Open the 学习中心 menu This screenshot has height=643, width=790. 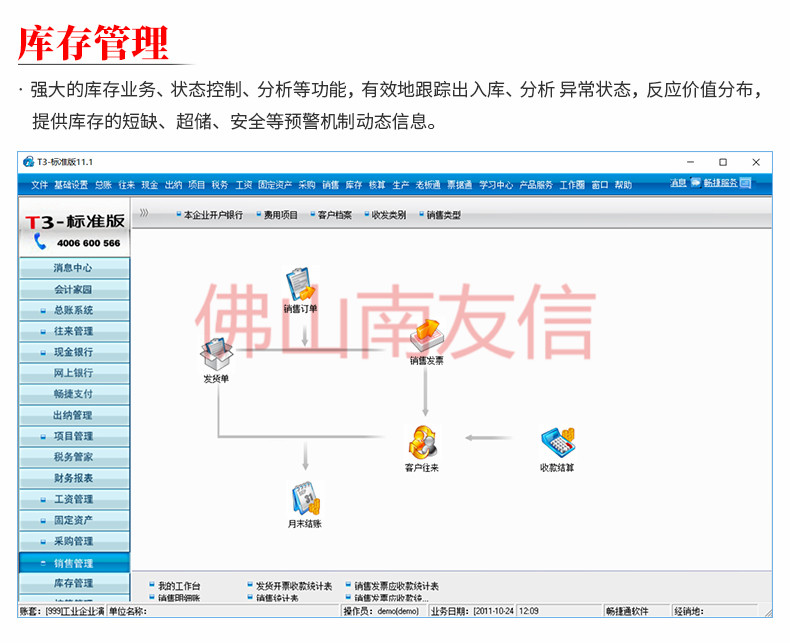pyautogui.click(x=496, y=185)
